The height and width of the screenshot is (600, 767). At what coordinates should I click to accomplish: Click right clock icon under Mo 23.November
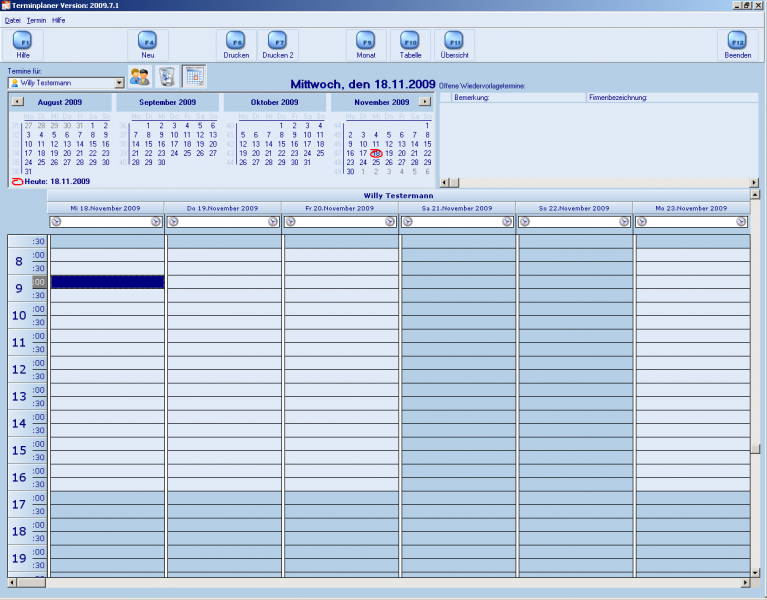pyautogui.click(x=742, y=222)
